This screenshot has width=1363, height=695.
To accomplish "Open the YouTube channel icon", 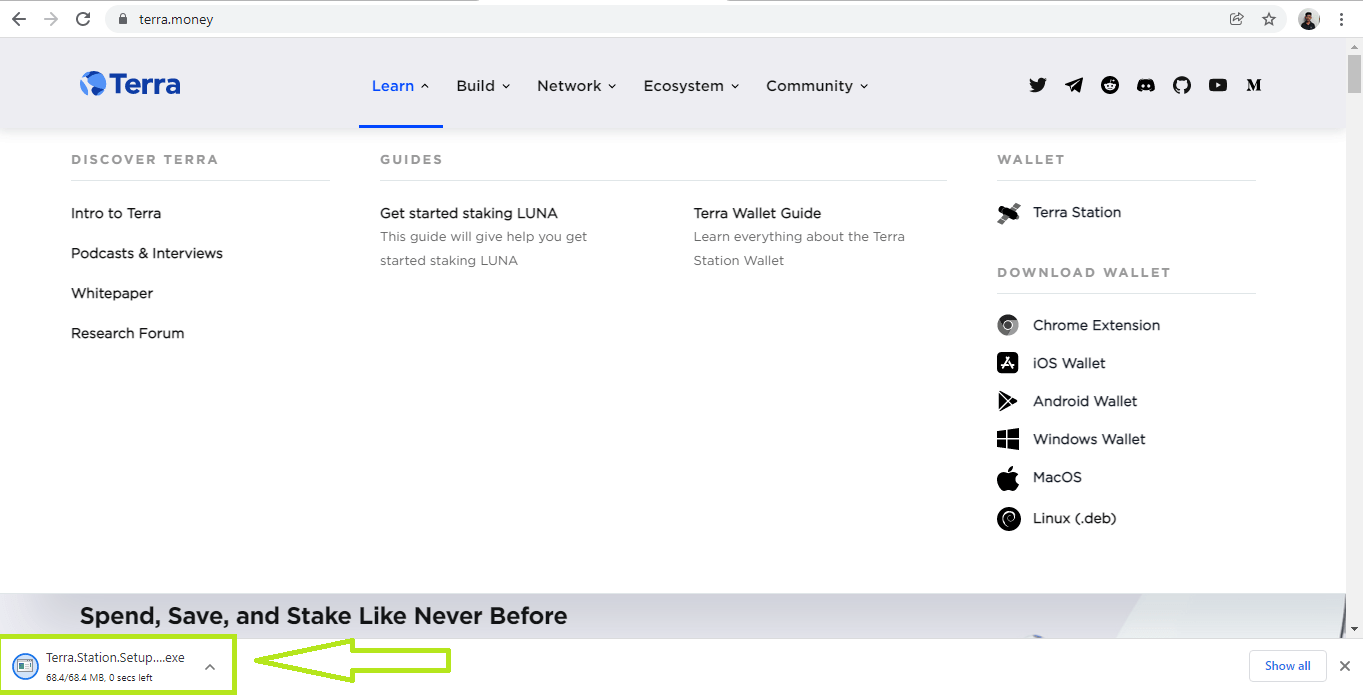I will (1217, 85).
